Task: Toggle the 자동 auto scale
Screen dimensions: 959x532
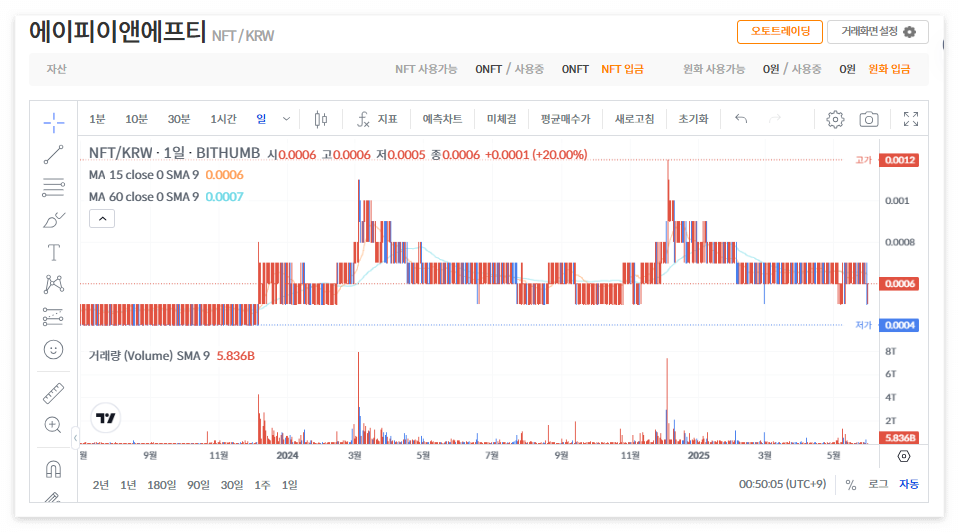Action: pos(909,484)
